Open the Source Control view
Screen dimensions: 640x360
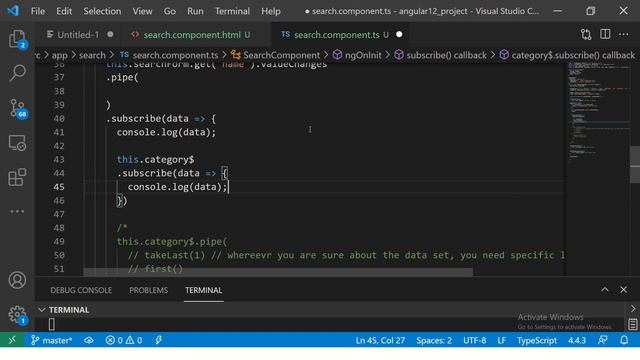coord(18,109)
